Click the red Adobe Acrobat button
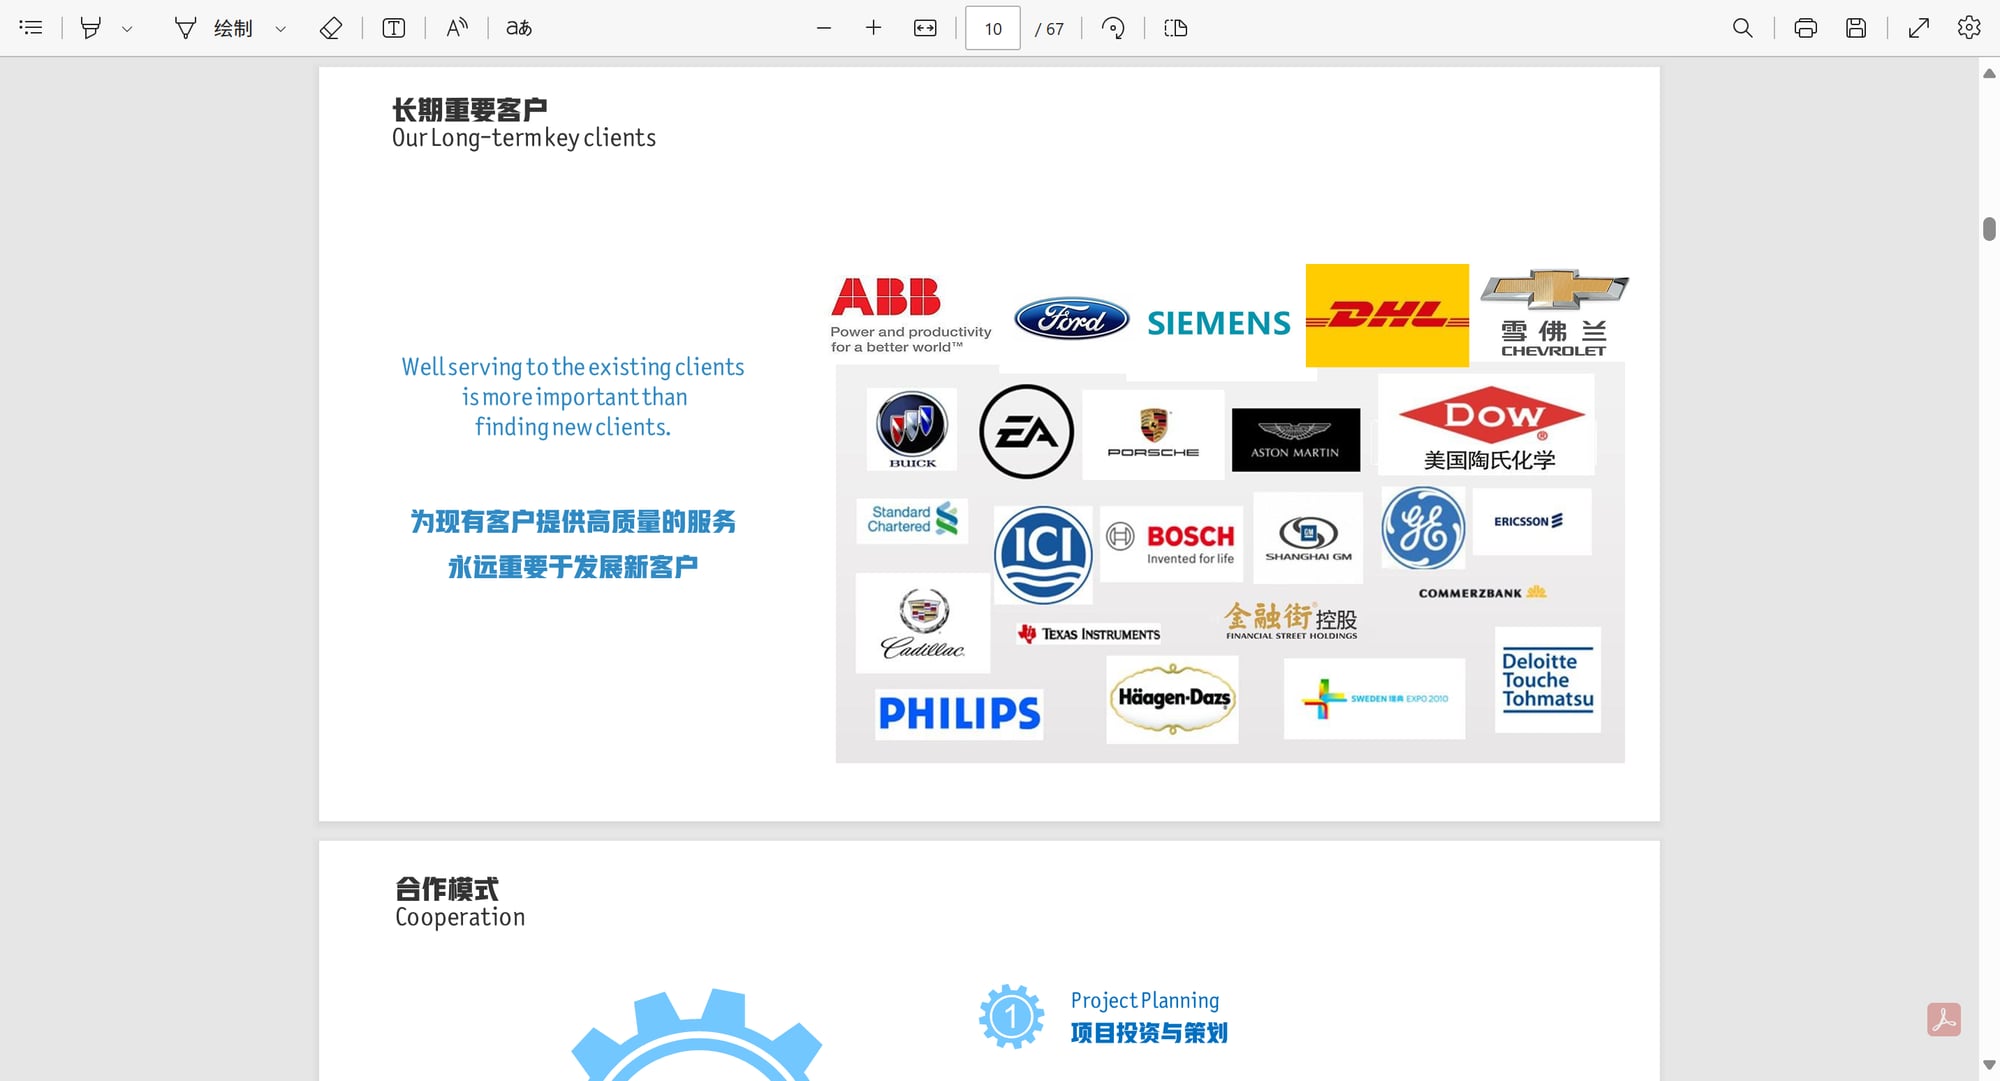2000x1081 pixels. pyautogui.click(x=1944, y=1020)
